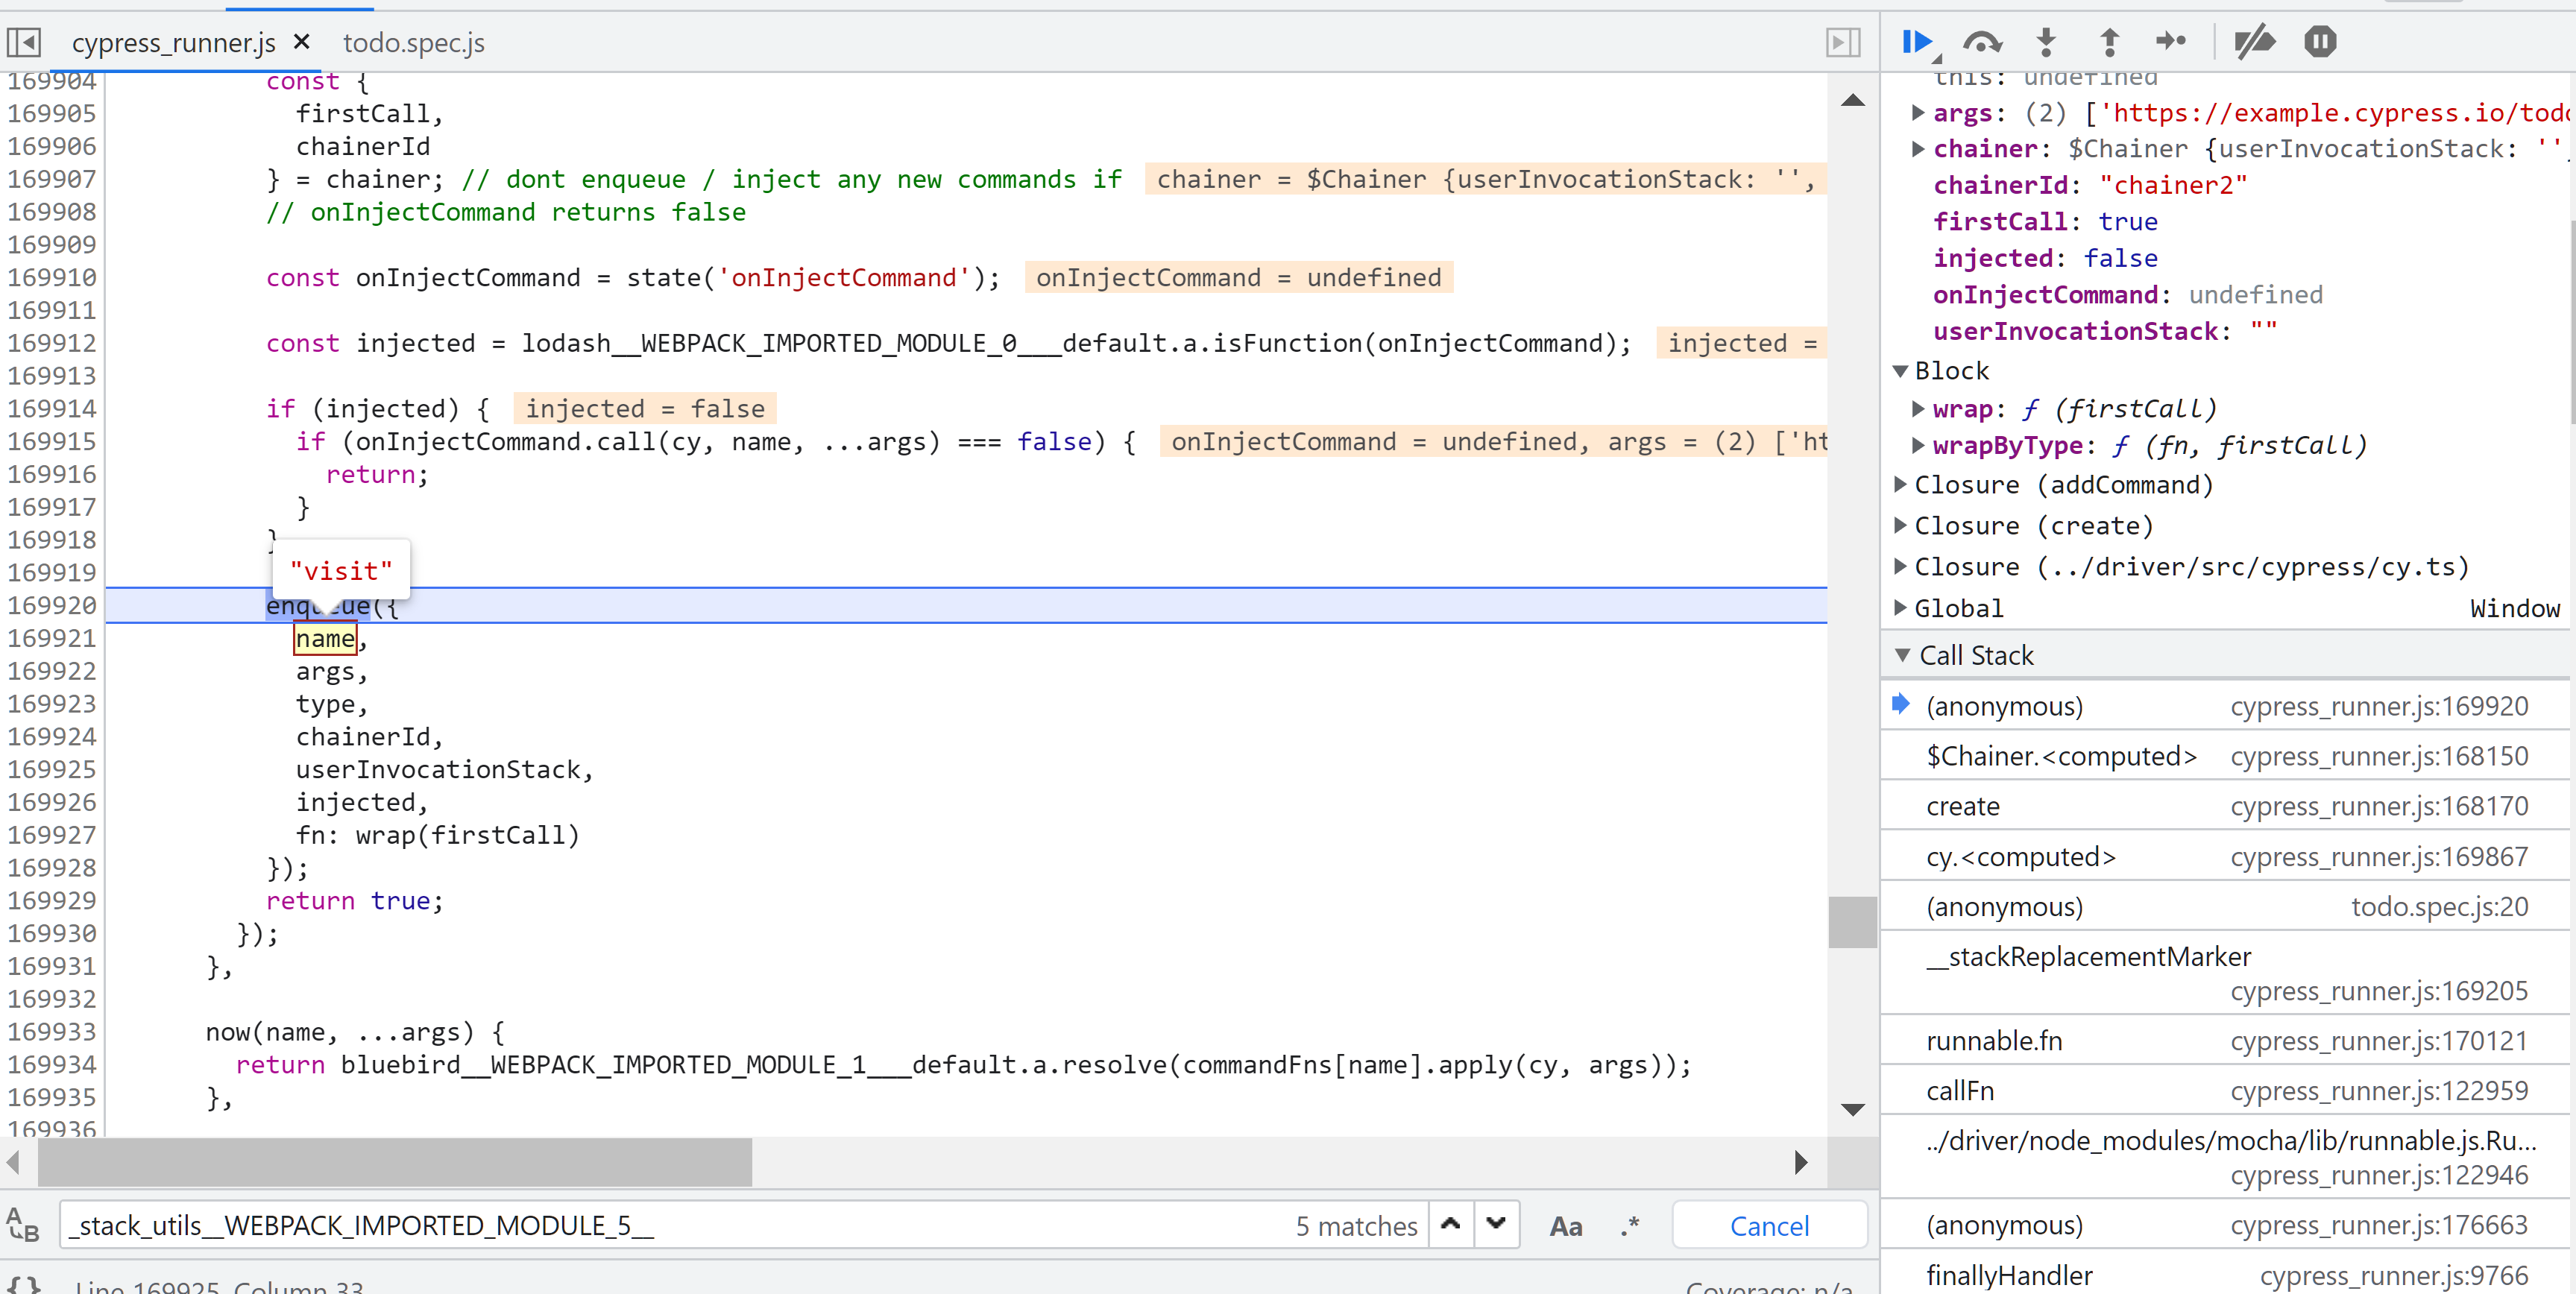Toggle regular expression search
This screenshot has width=2576, height=1294.
[1630, 1226]
